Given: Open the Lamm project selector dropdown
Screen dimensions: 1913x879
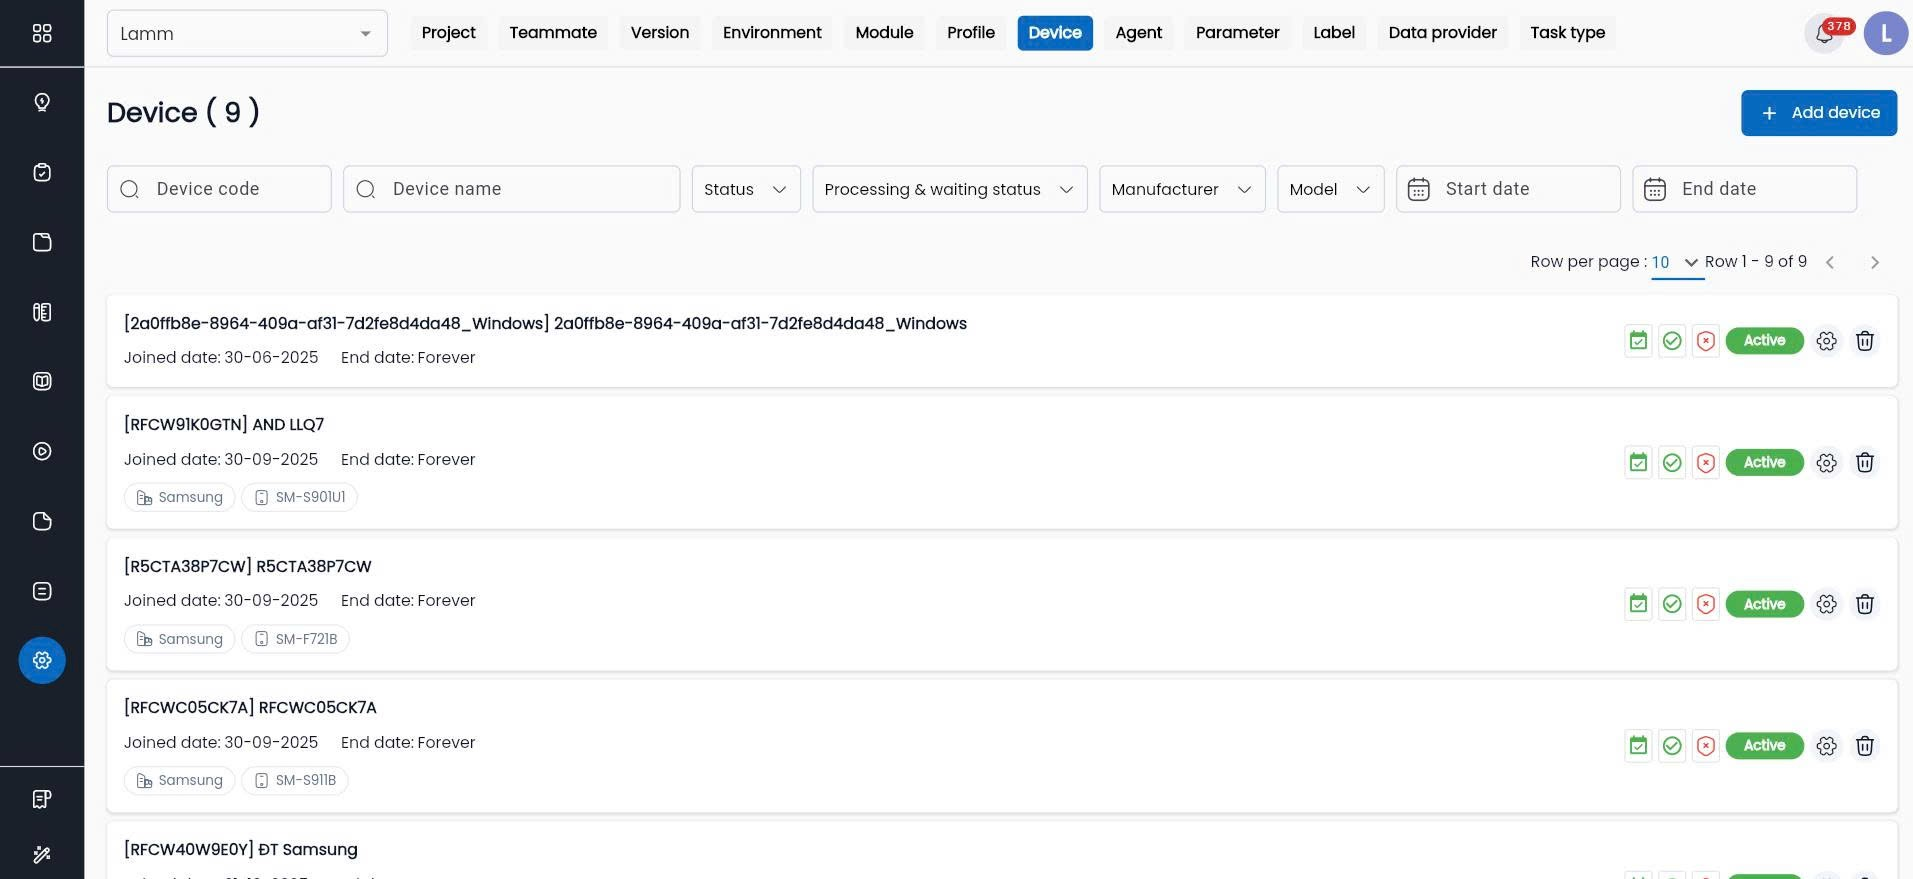Looking at the screenshot, I should point(246,34).
